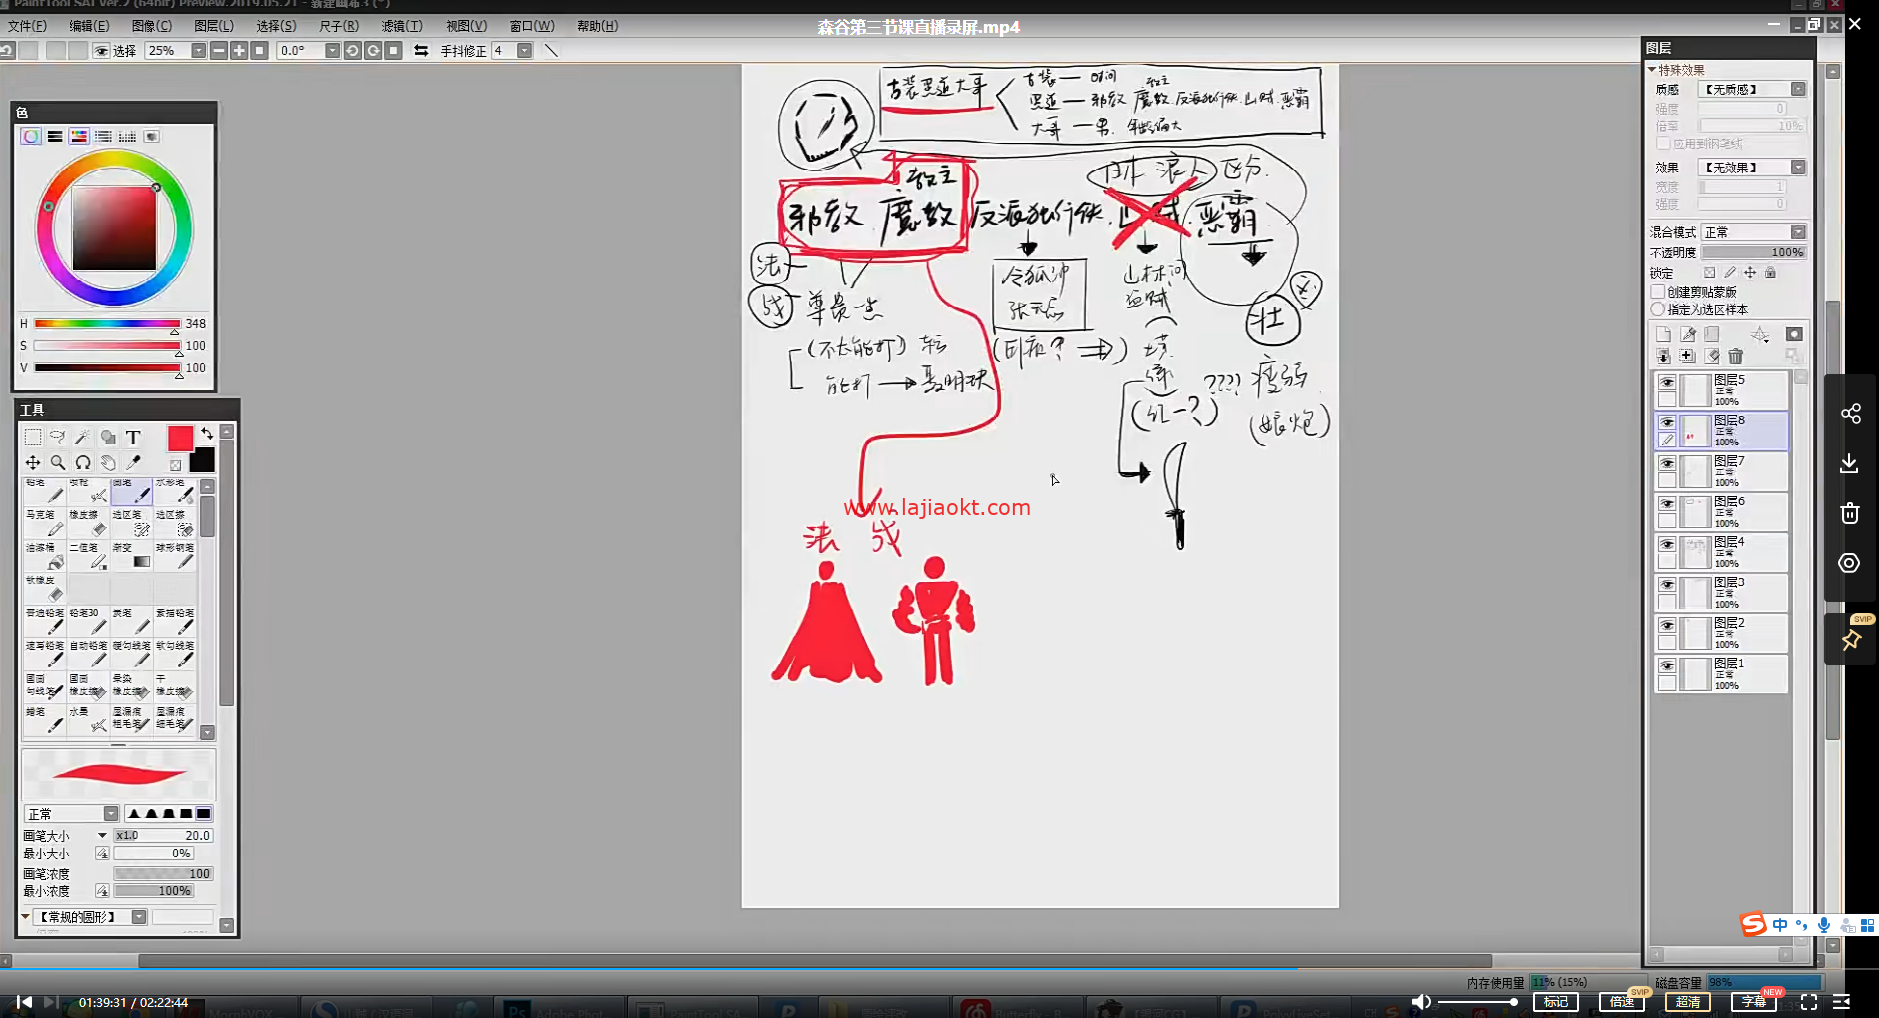Open the 滤镜(T) menu
The image size is (1879, 1018).
(x=402, y=26)
